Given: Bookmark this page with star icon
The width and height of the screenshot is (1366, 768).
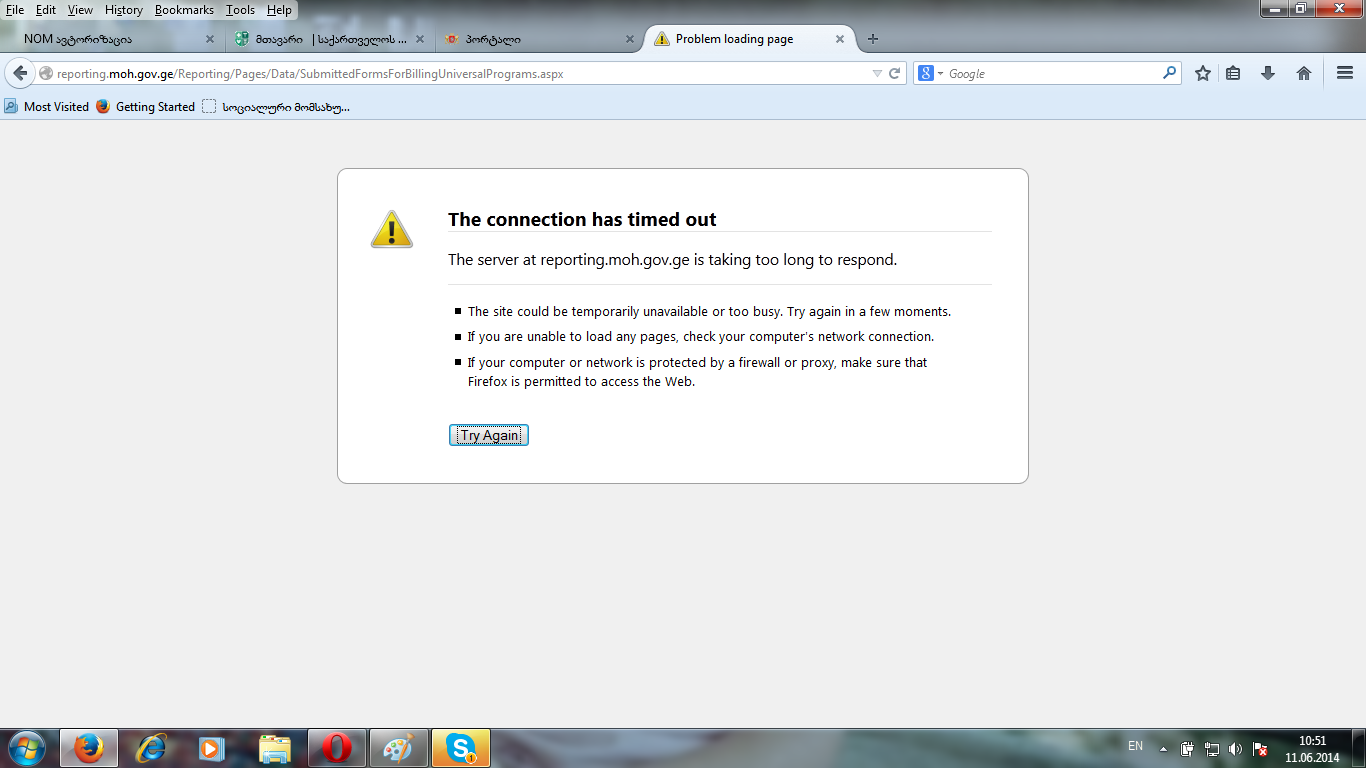Looking at the screenshot, I should click(1203, 73).
